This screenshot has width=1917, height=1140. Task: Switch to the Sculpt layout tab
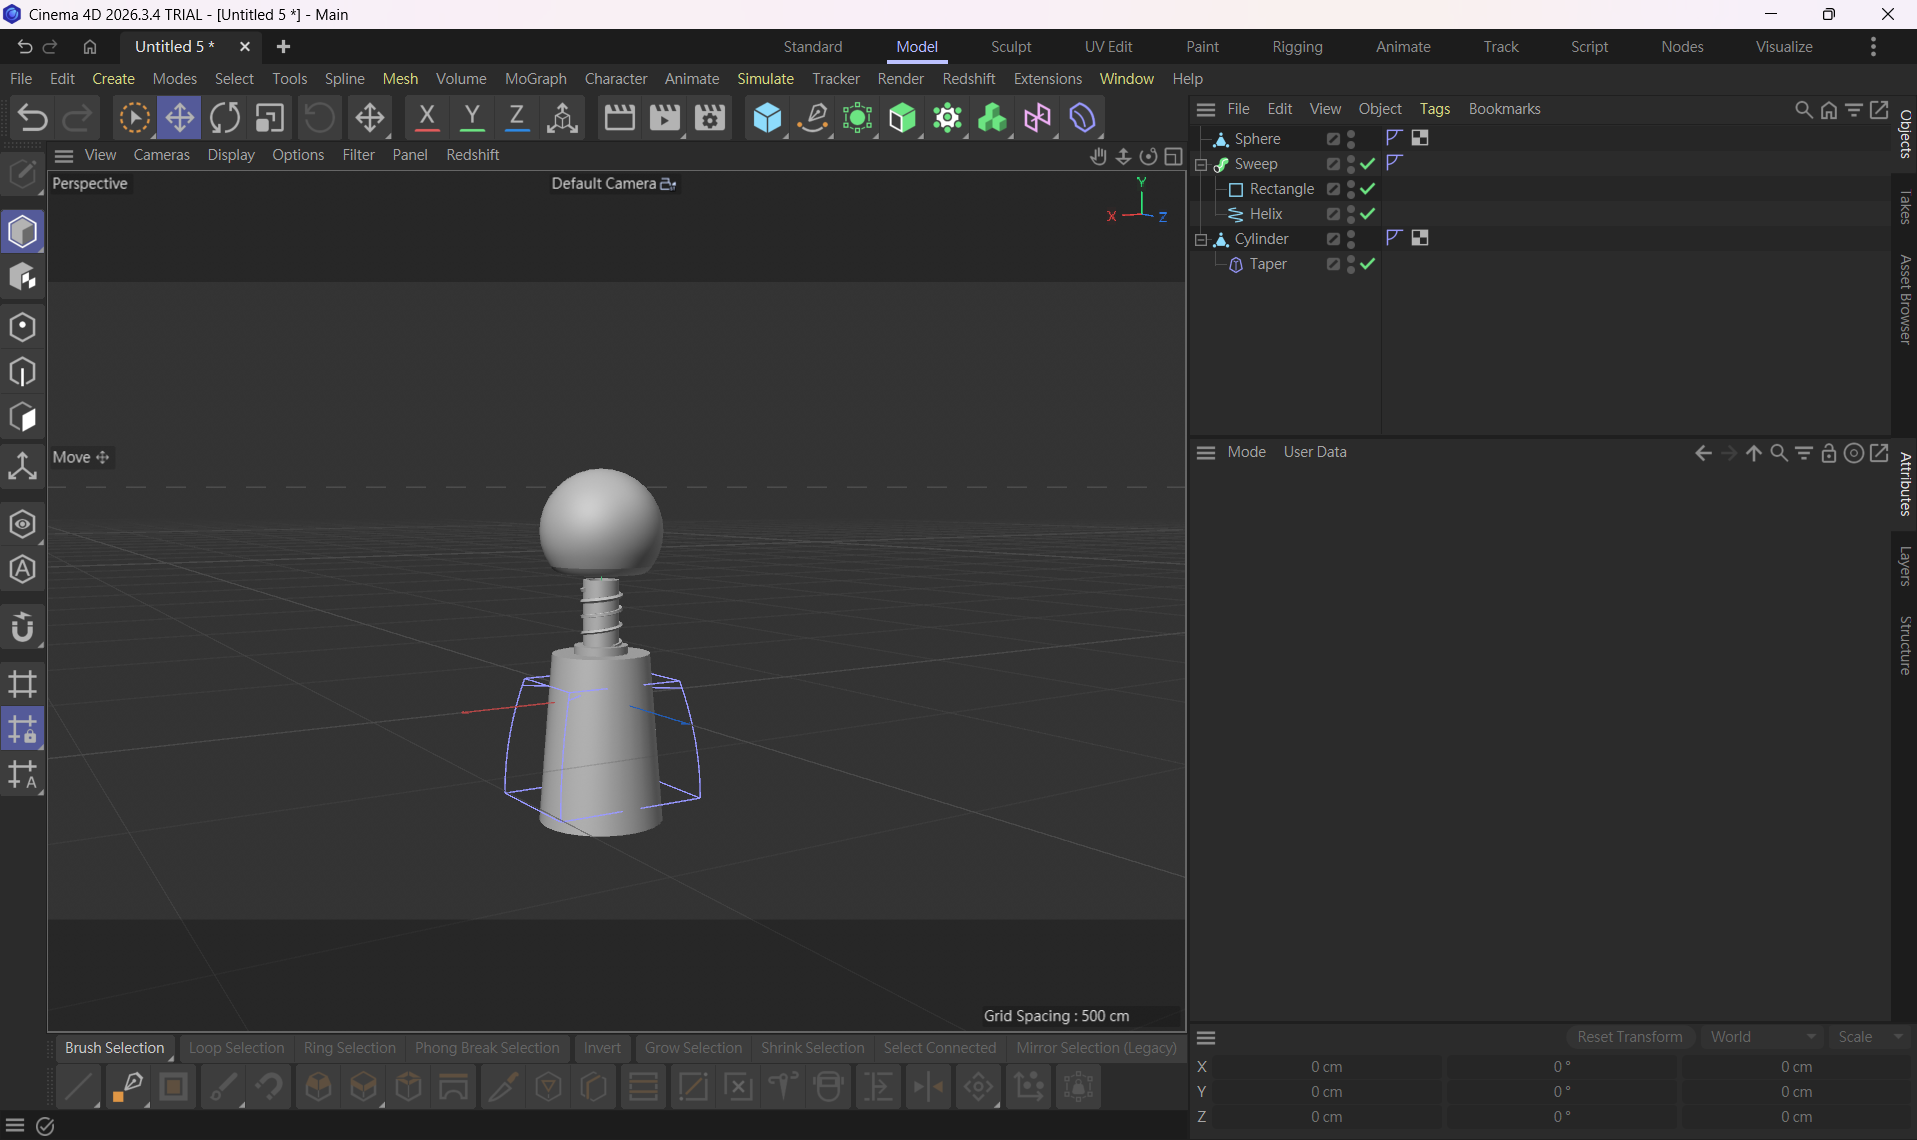(1011, 47)
